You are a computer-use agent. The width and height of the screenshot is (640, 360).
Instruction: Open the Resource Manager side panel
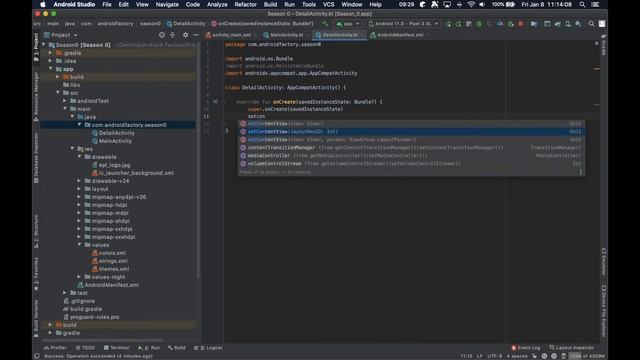(x=36, y=96)
